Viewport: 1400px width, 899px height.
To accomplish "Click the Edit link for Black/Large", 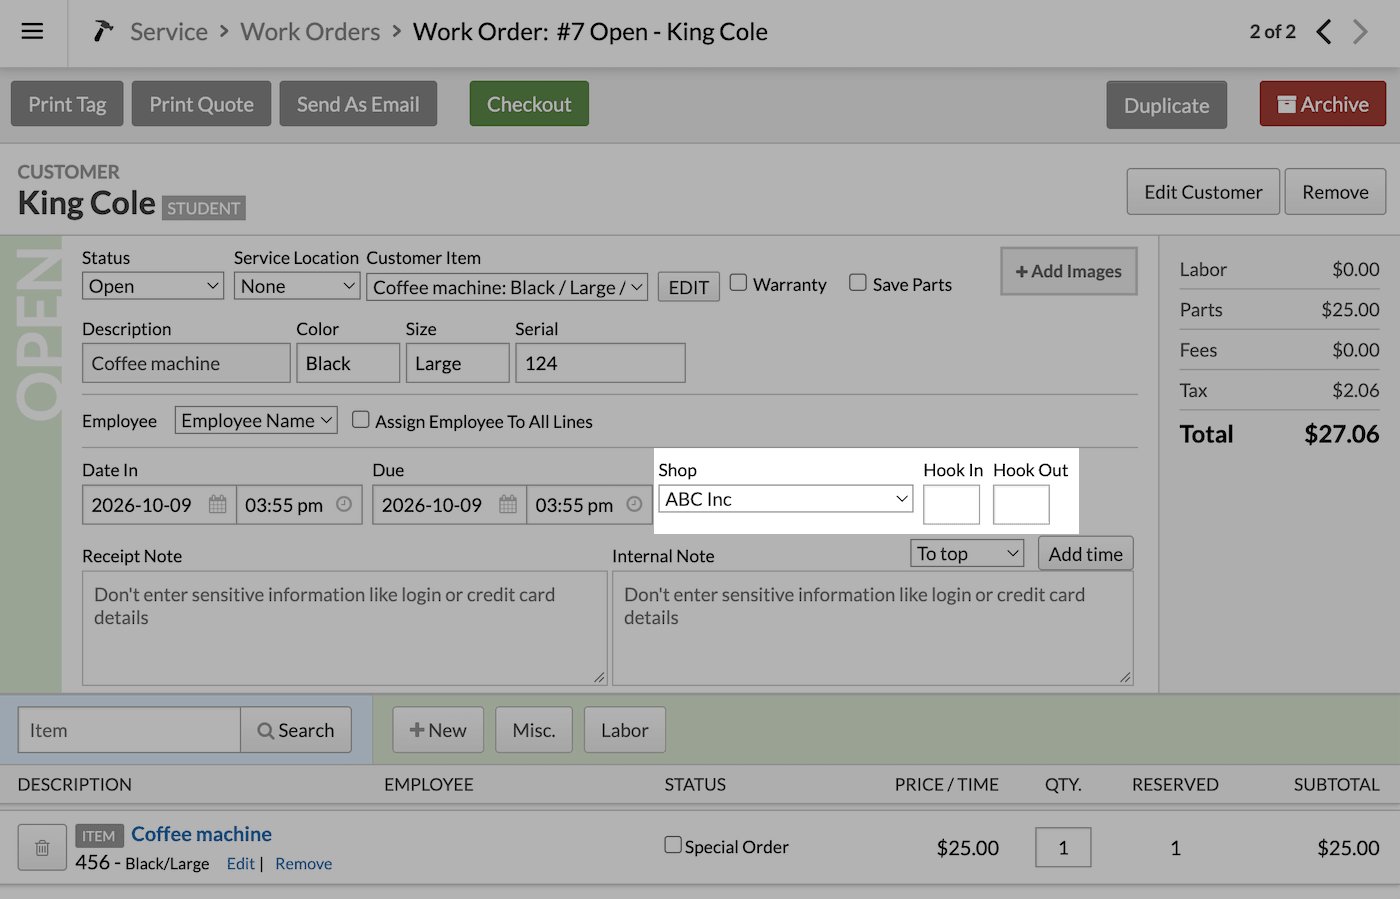I will tap(240, 863).
